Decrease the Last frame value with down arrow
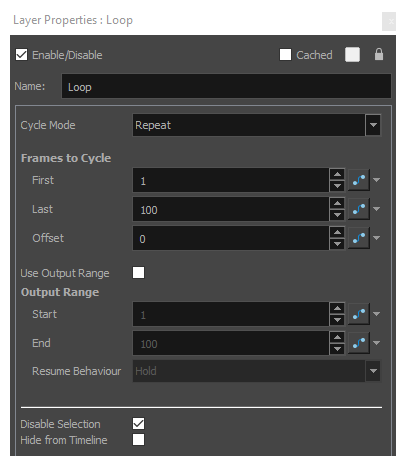Viewport: 406px width, 466px height. pos(337,215)
